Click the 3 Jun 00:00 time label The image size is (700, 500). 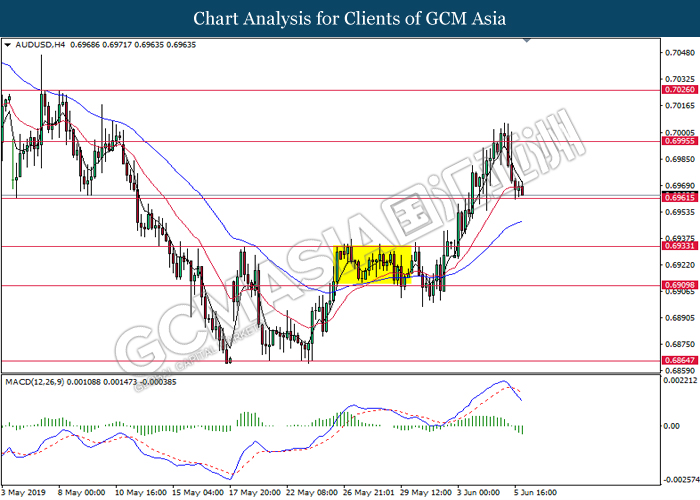coord(481,492)
